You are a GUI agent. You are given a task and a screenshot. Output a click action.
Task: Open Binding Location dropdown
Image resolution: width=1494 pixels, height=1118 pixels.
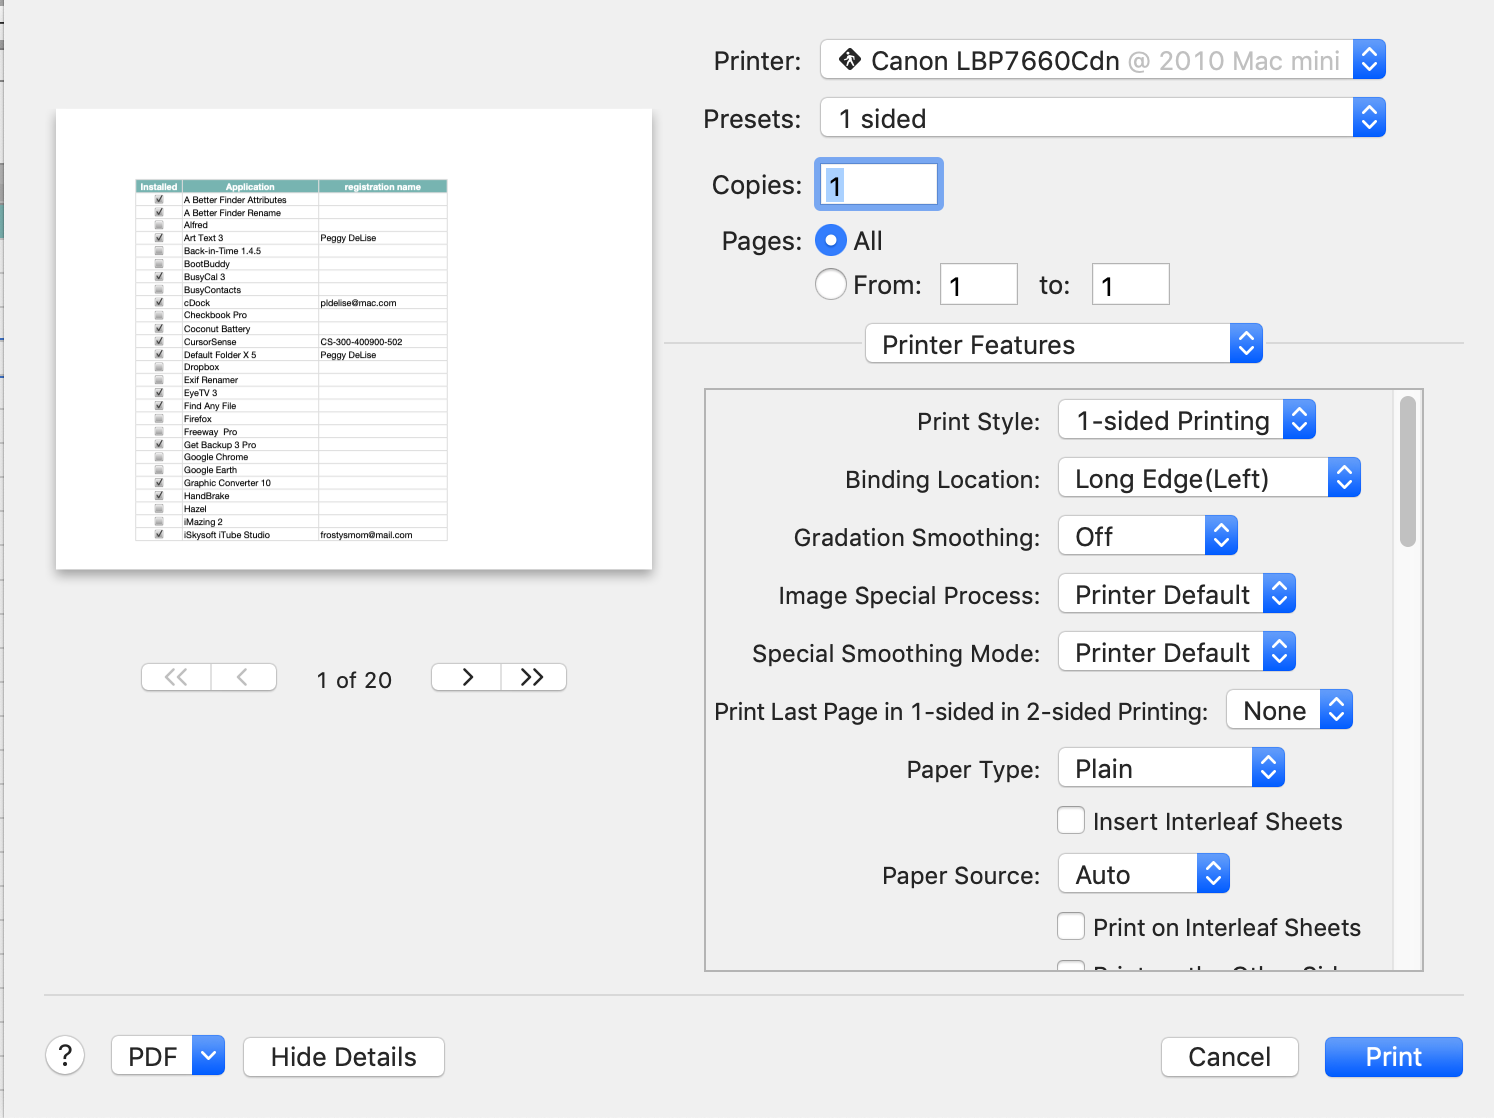click(x=1209, y=478)
